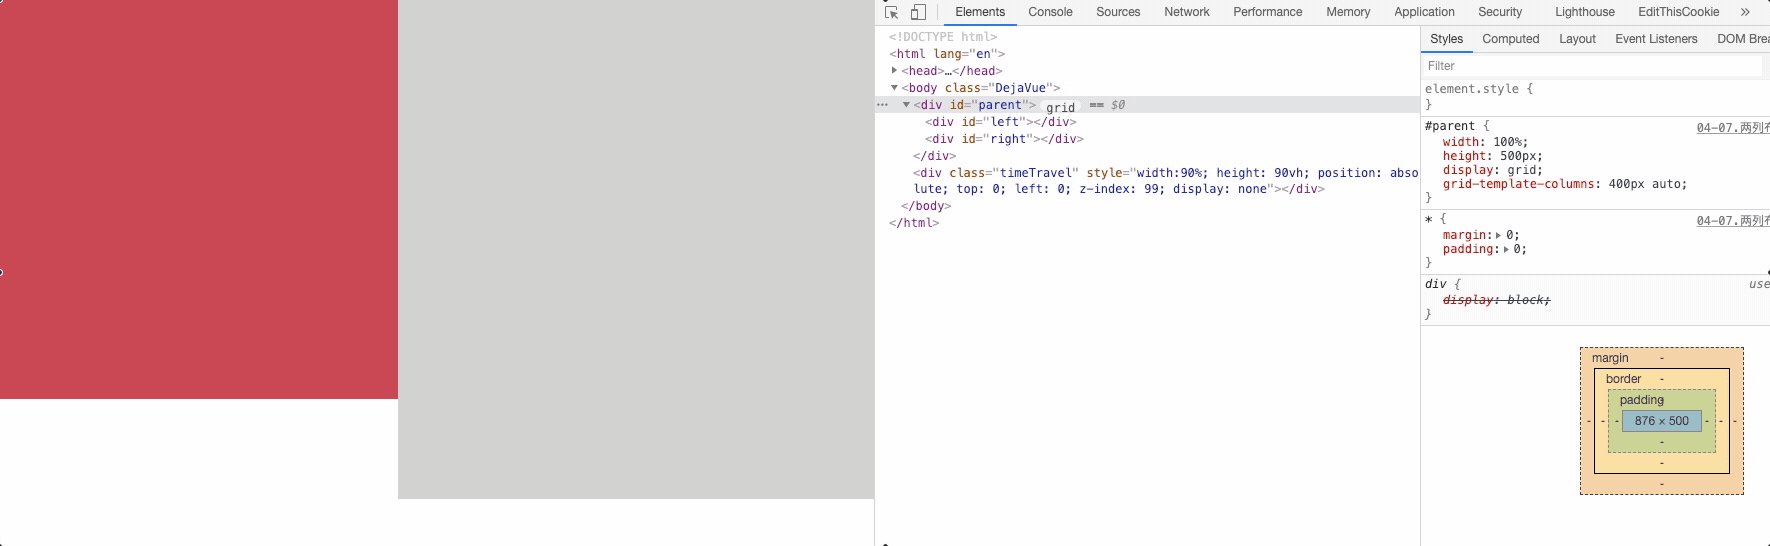
Task: Expand the padding shorthand property
Action: click(1505, 249)
